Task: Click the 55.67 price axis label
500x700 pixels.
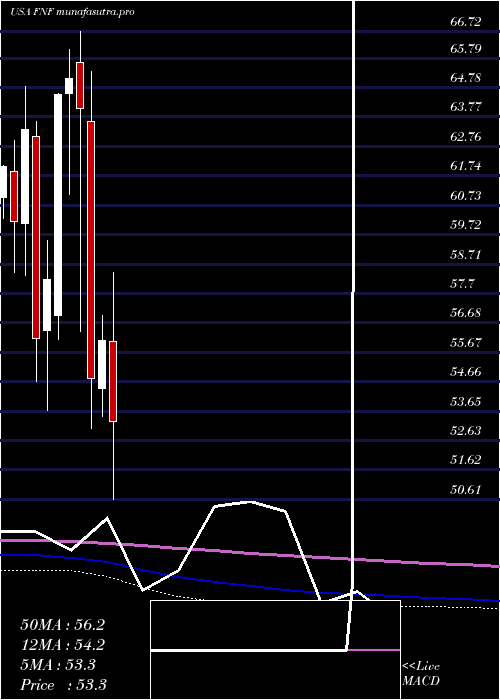Action: [x=466, y=342]
